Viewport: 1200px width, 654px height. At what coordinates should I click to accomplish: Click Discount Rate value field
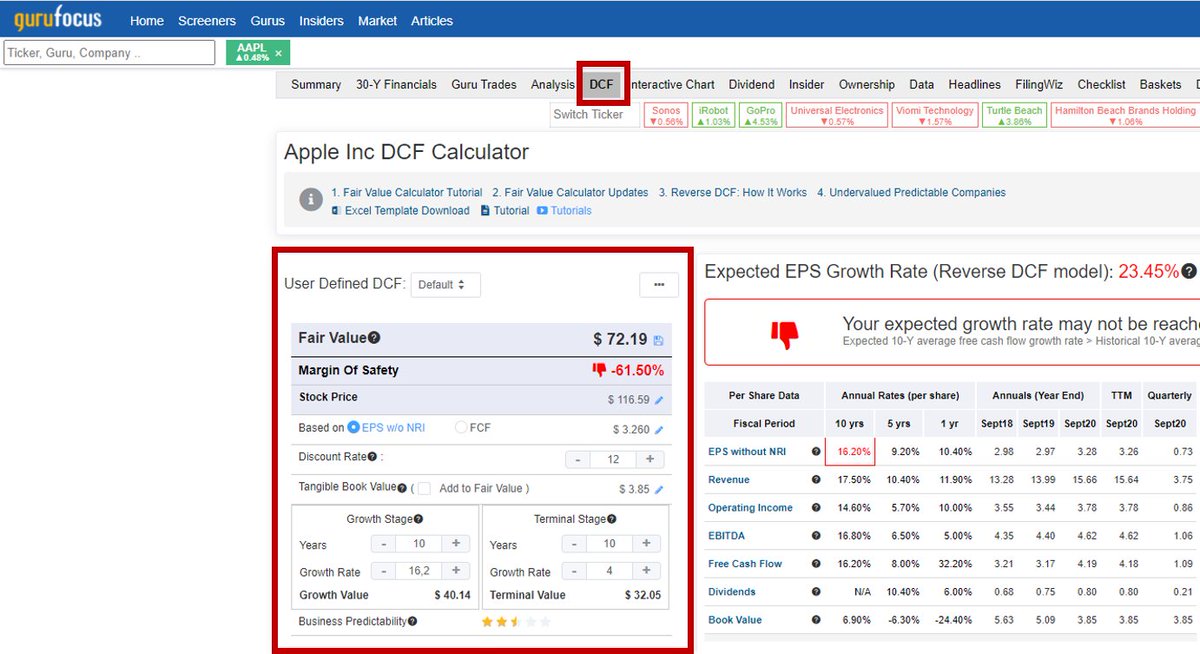[x=613, y=460]
